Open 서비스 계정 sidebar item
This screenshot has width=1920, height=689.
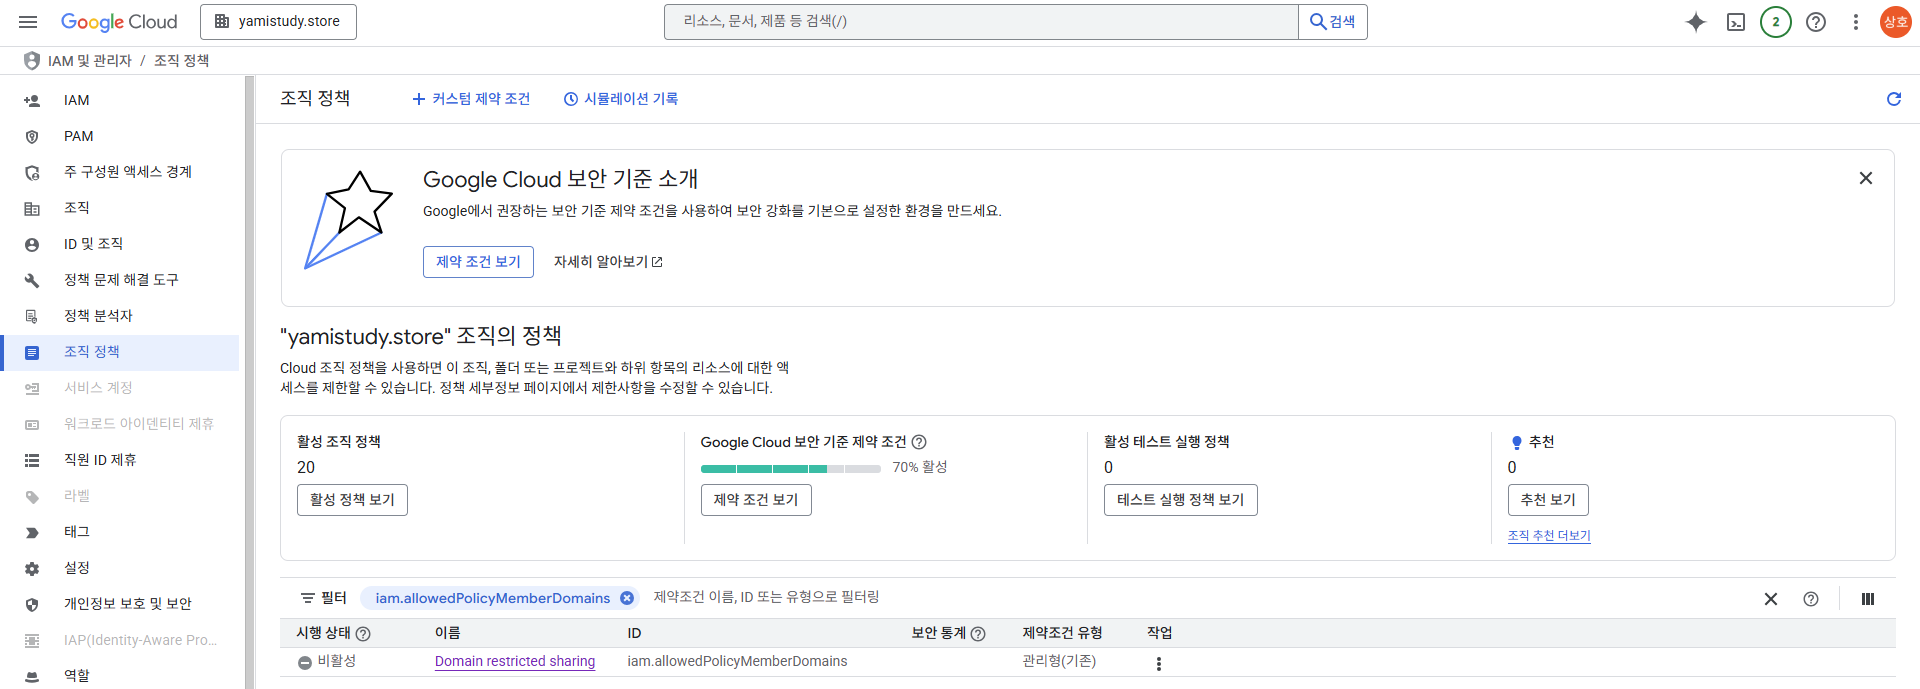(x=120, y=388)
